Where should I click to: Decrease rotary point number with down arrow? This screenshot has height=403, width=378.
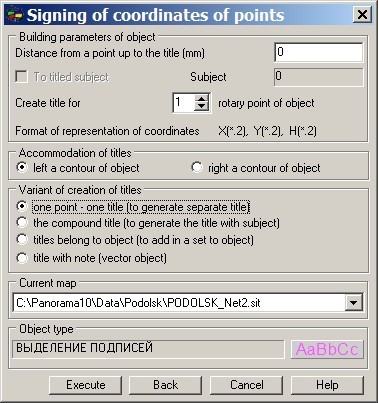201,107
